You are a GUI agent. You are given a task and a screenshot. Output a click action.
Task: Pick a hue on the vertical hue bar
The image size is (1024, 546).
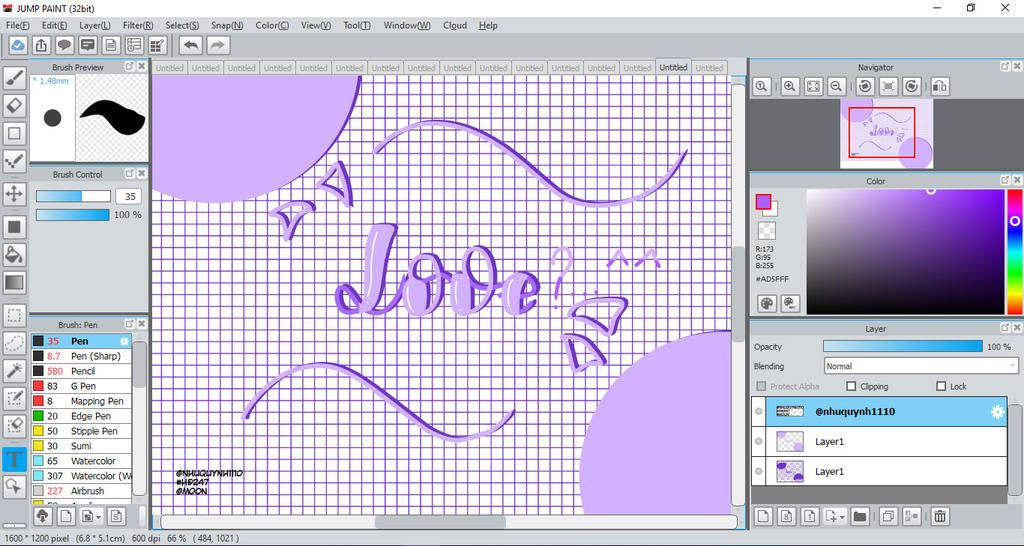1014,251
